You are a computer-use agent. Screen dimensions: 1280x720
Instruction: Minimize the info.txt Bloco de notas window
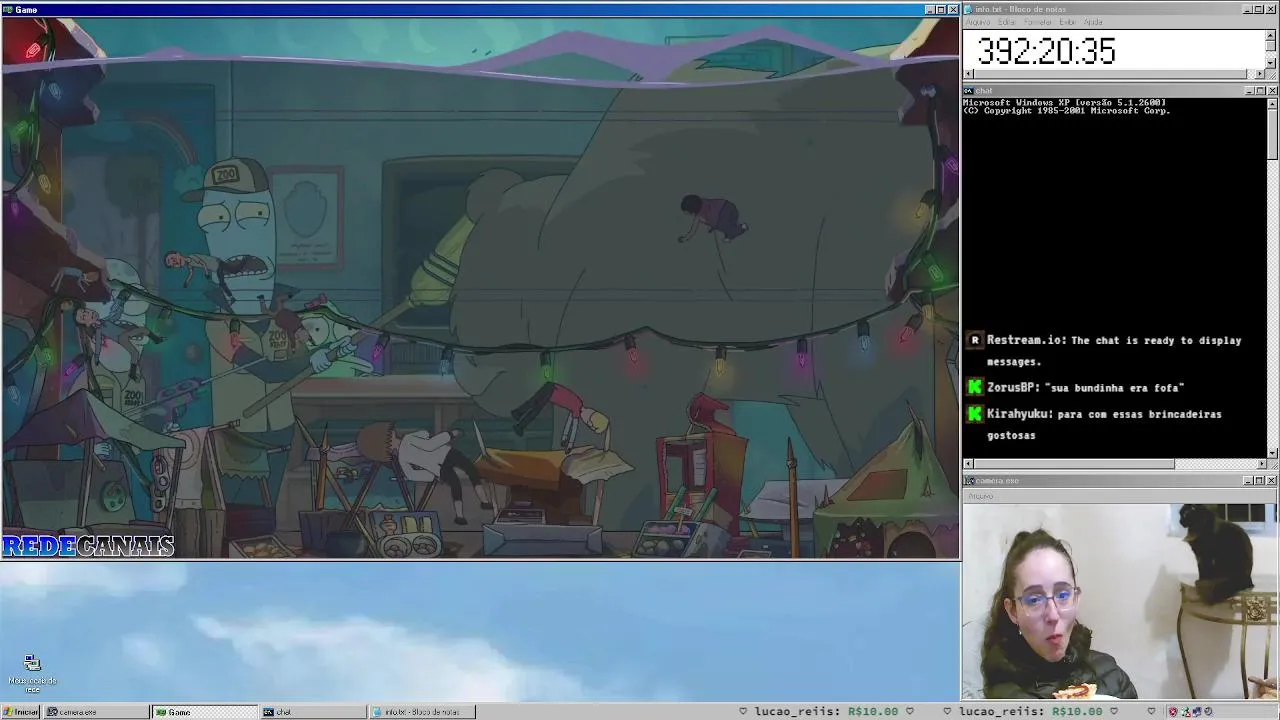tap(1248, 10)
